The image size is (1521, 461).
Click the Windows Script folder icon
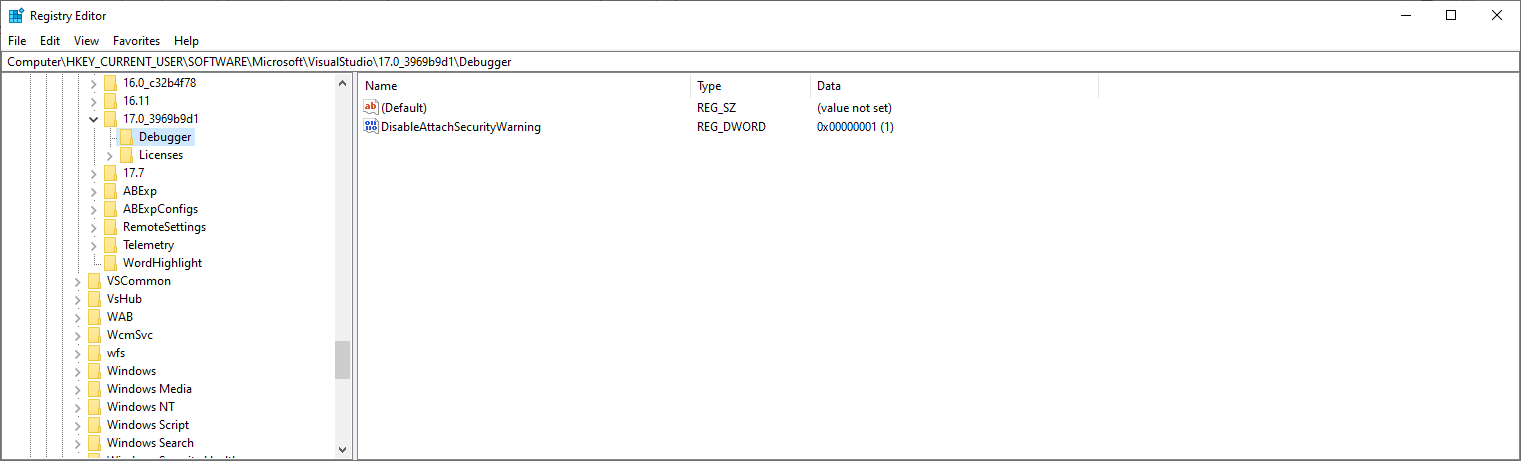tap(94, 425)
